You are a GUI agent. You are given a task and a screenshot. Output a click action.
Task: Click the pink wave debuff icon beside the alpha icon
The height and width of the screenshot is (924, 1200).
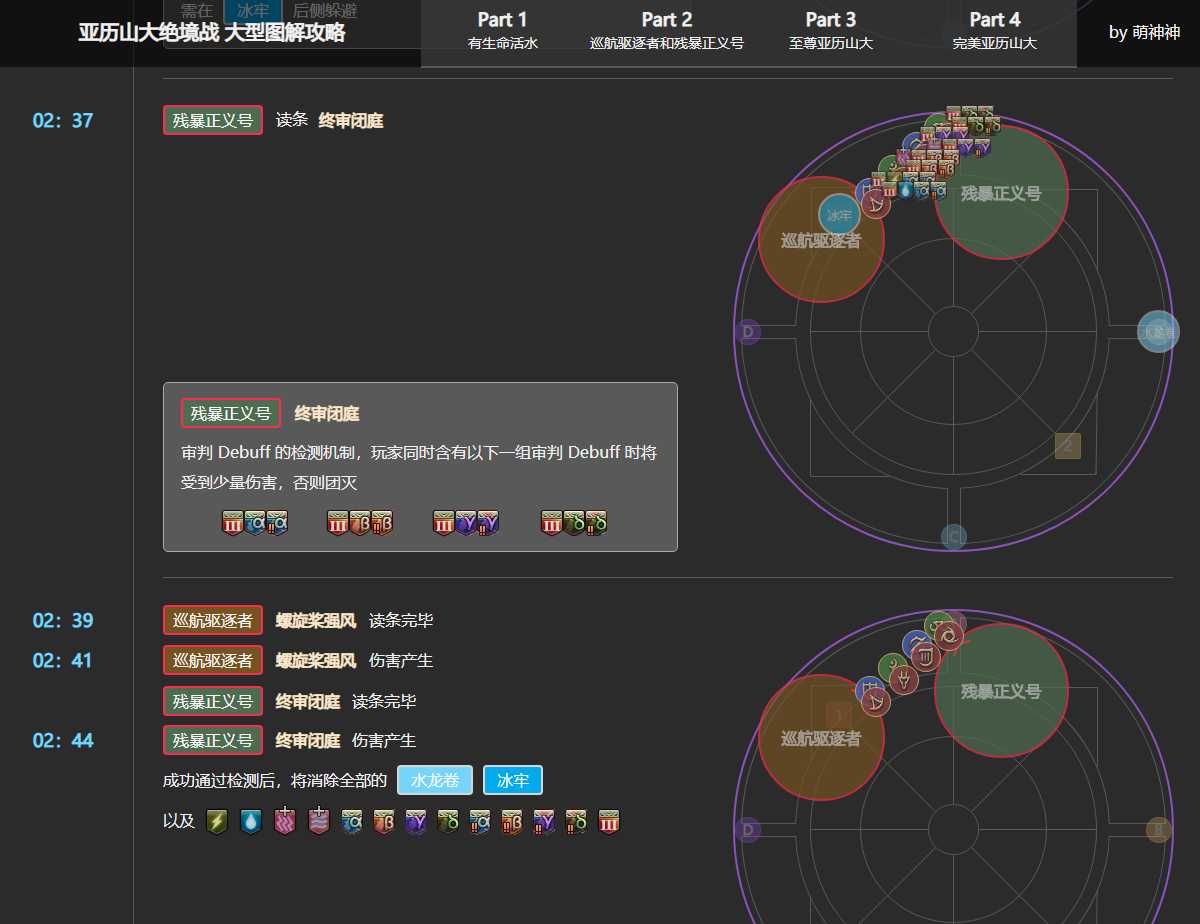(x=319, y=821)
